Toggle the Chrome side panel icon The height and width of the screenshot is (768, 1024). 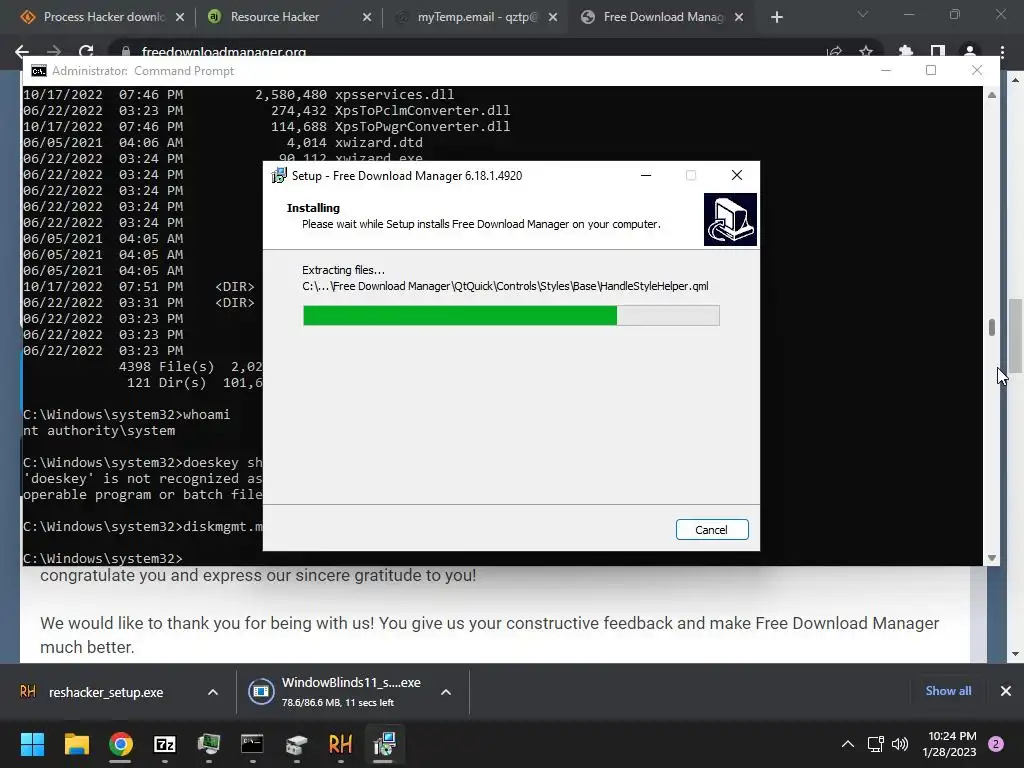pos(938,51)
